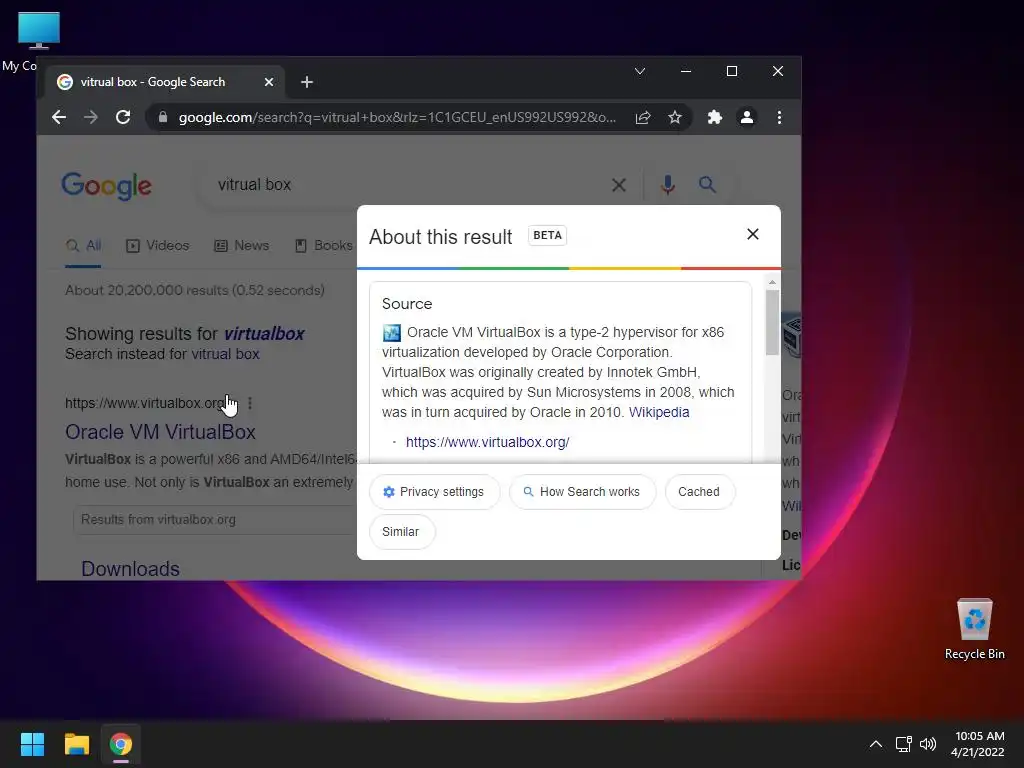Open the clock showing 10:05 AM

978,744
